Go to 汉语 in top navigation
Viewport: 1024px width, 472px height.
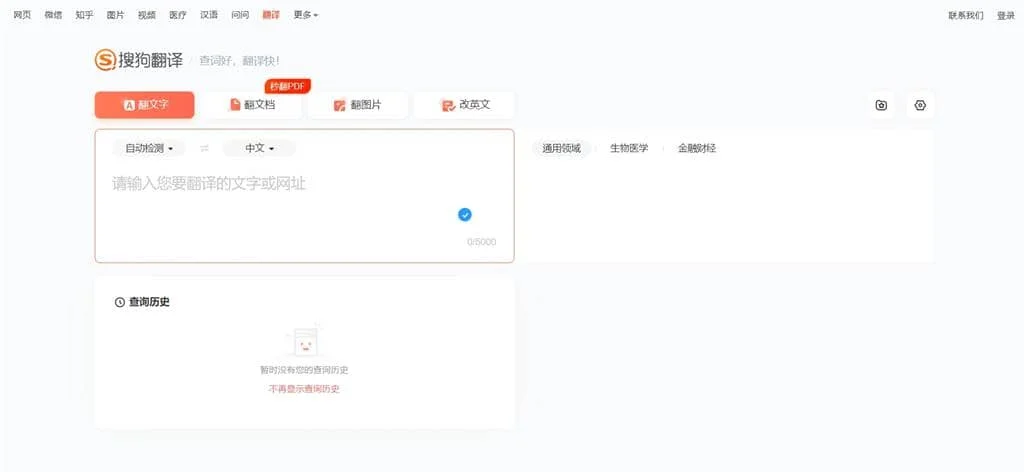point(209,15)
